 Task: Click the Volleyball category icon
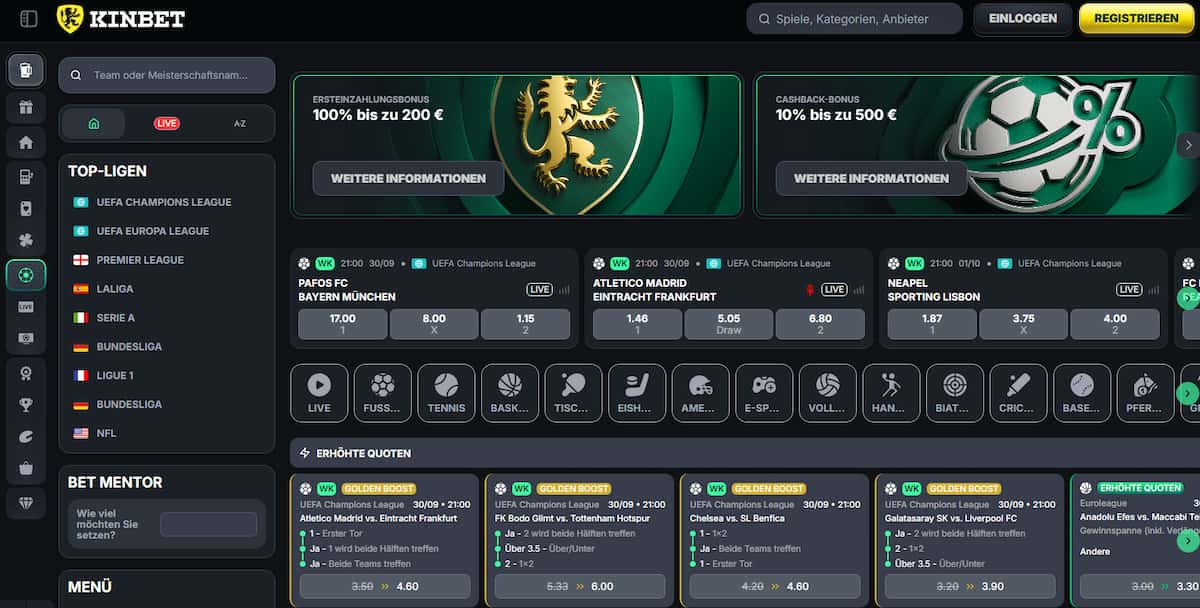(x=827, y=392)
